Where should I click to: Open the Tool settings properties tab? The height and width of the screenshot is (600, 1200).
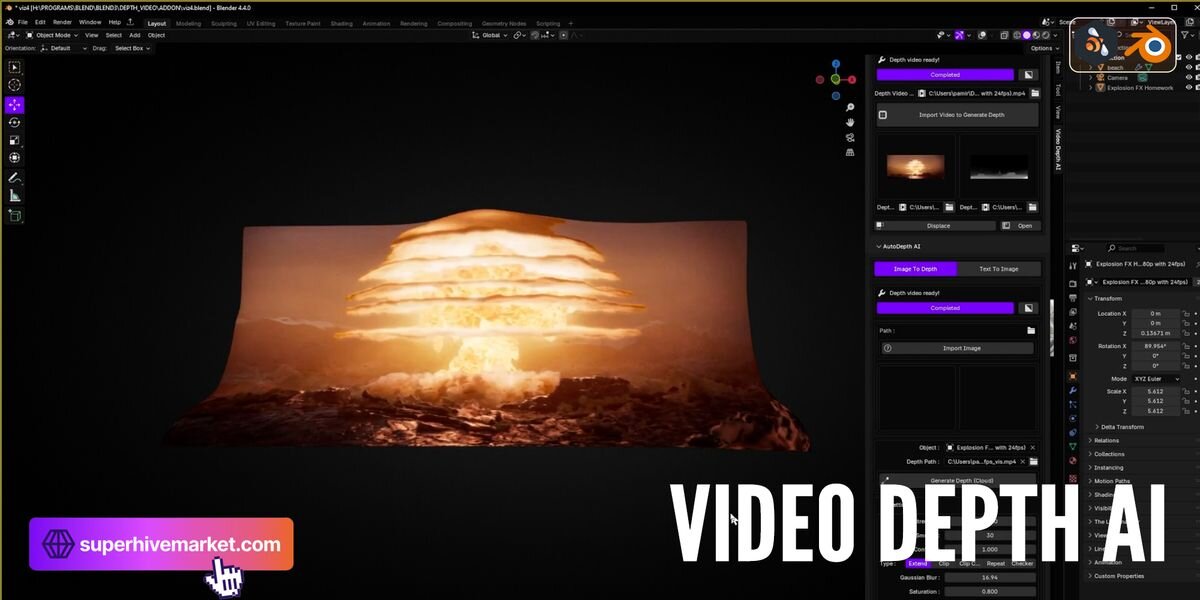point(1073,266)
